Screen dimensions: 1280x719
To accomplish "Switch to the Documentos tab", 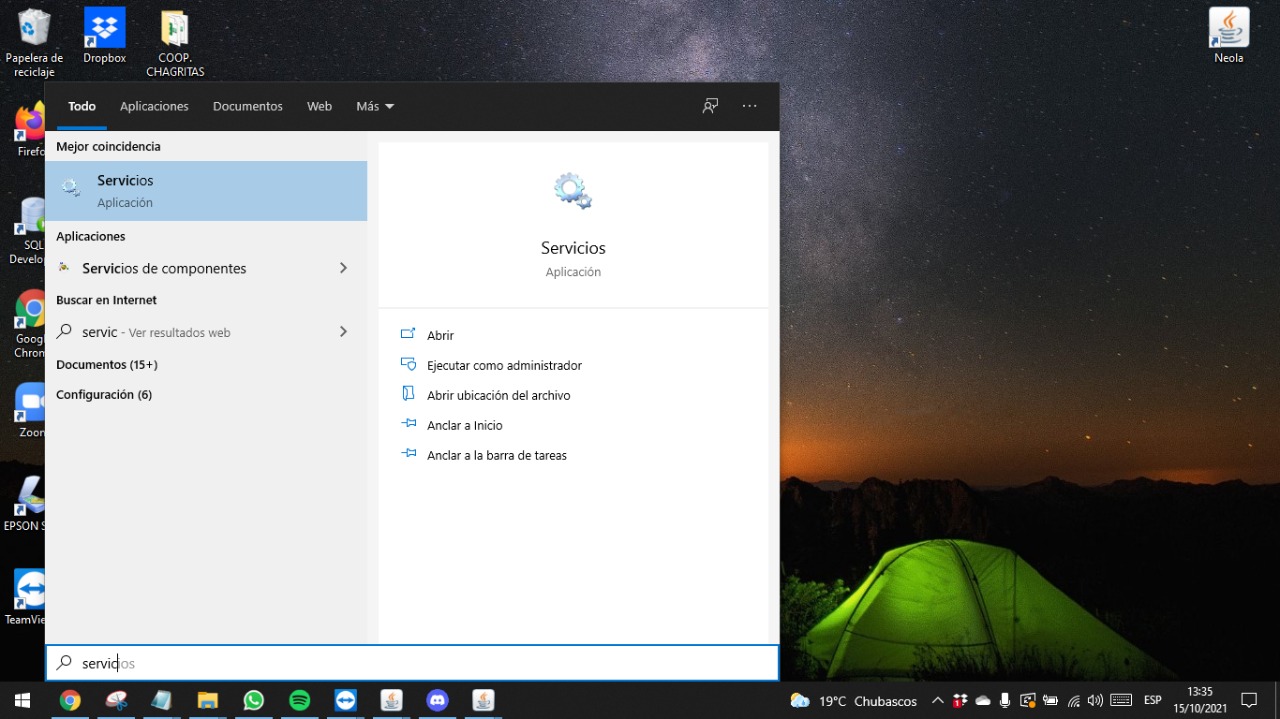I will coord(247,106).
